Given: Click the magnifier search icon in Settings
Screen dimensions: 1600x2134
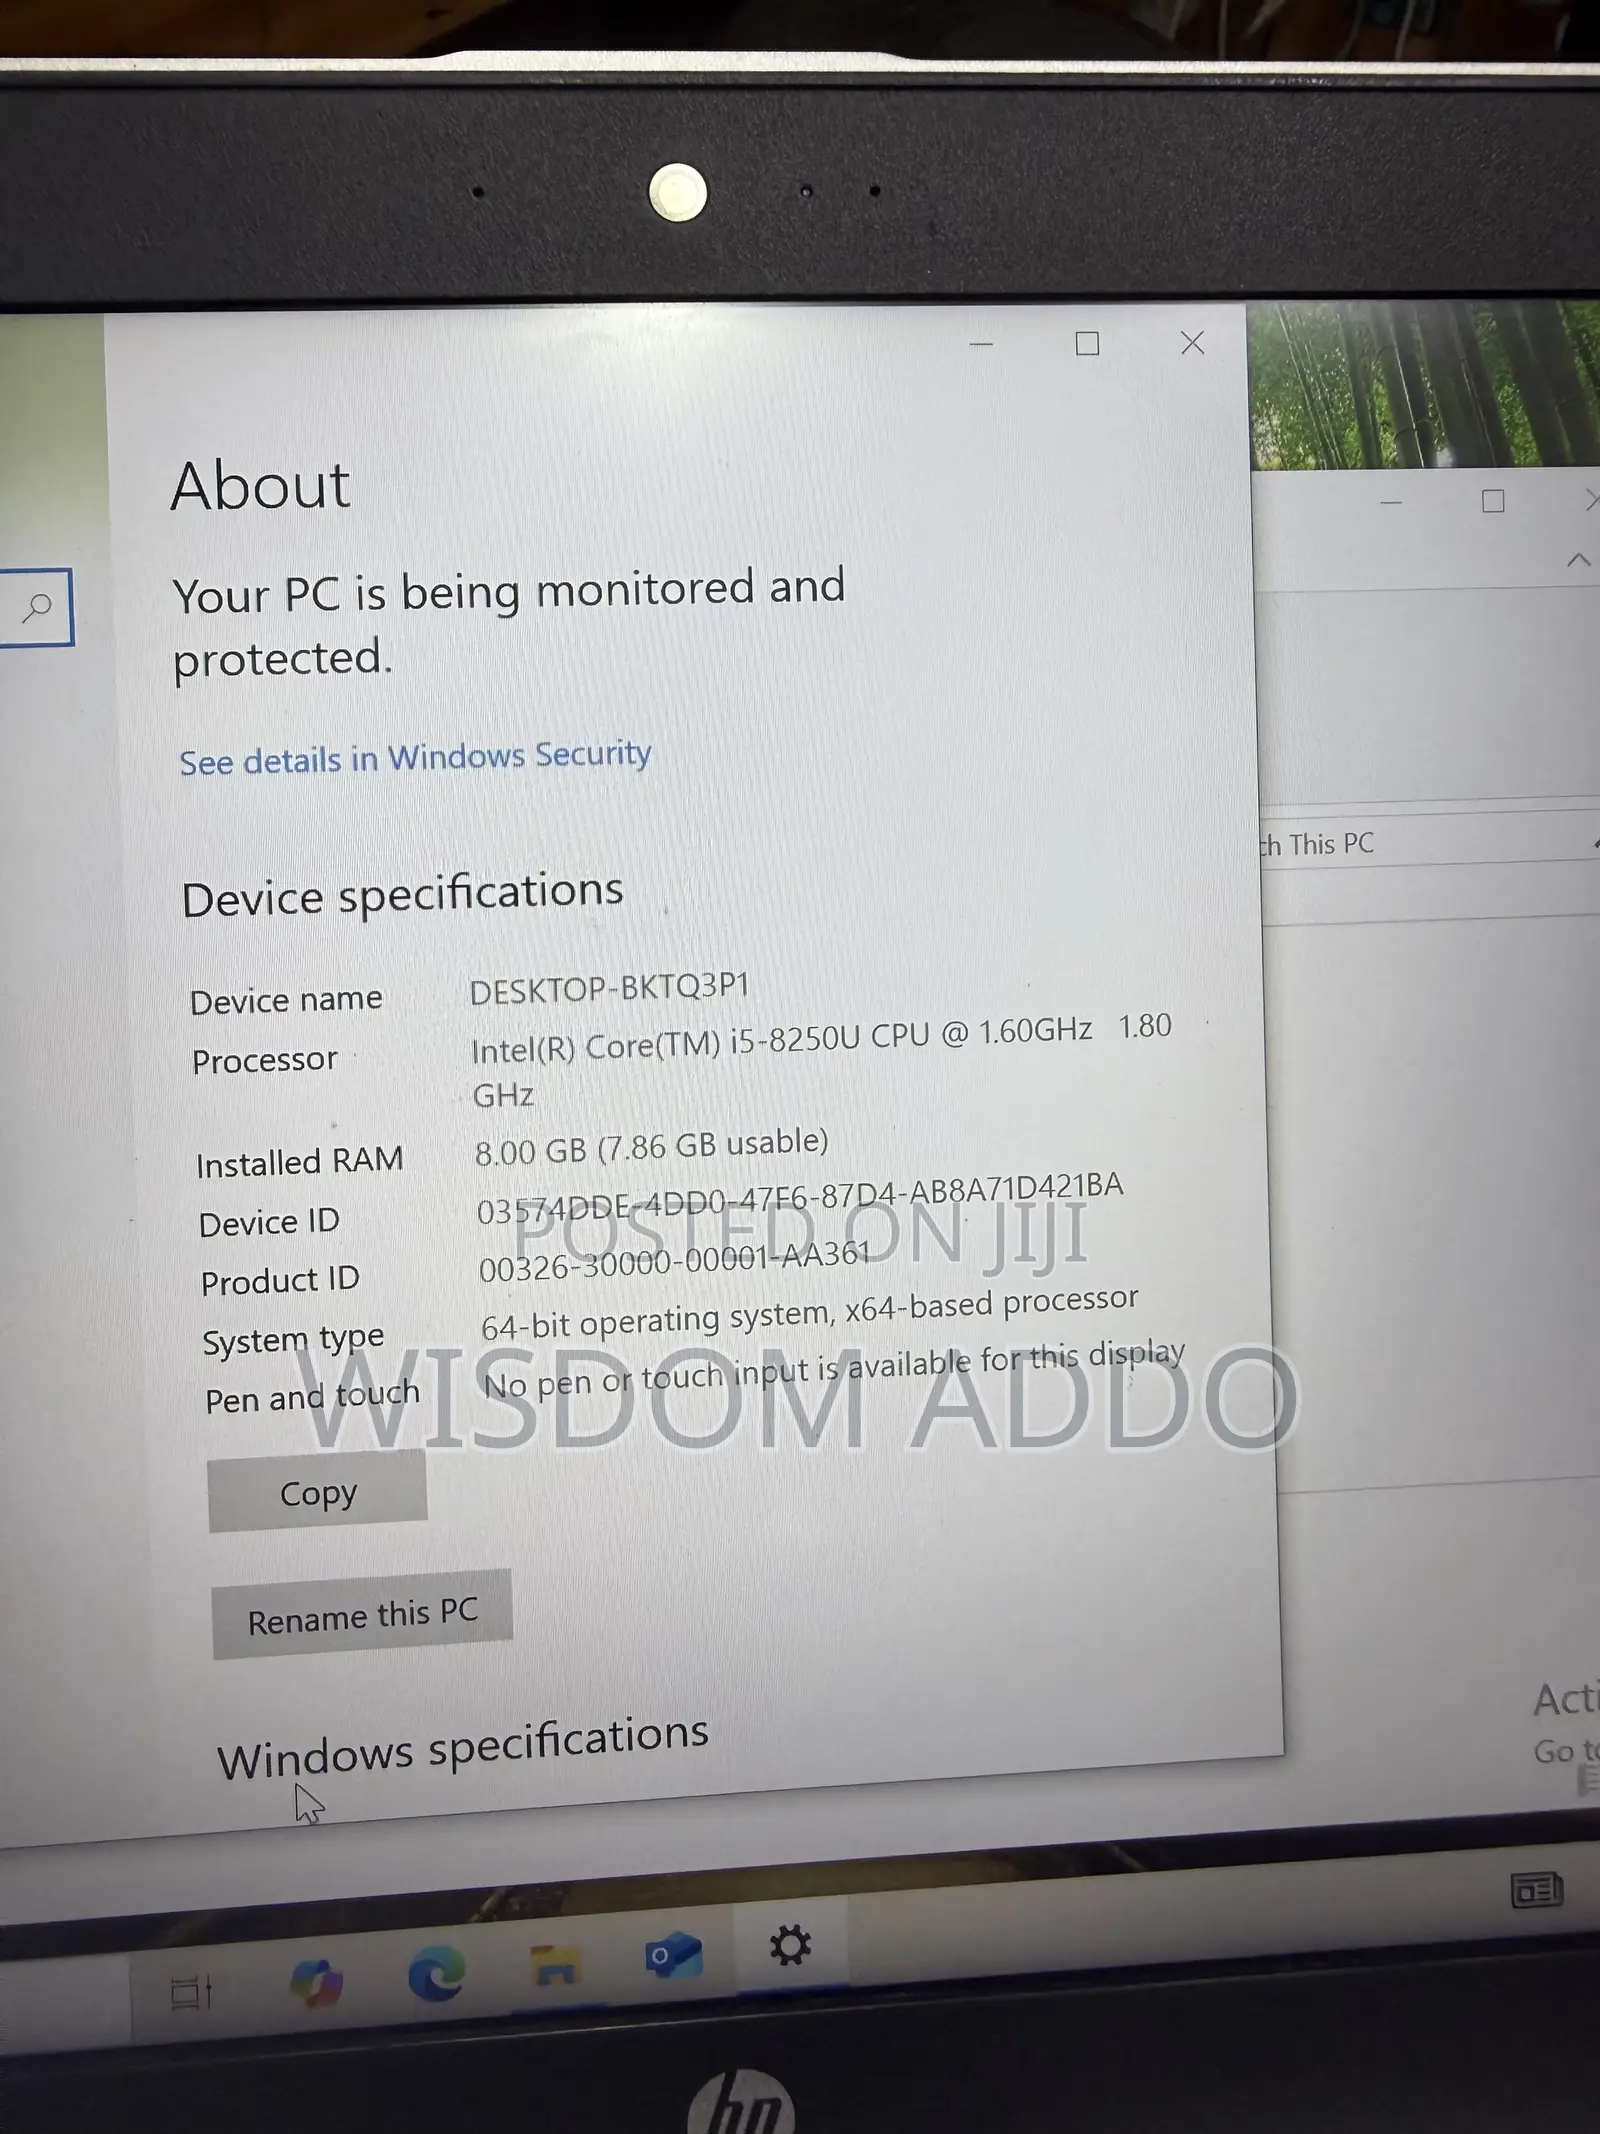Looking at the screenshot, I should tap(37, 607).
